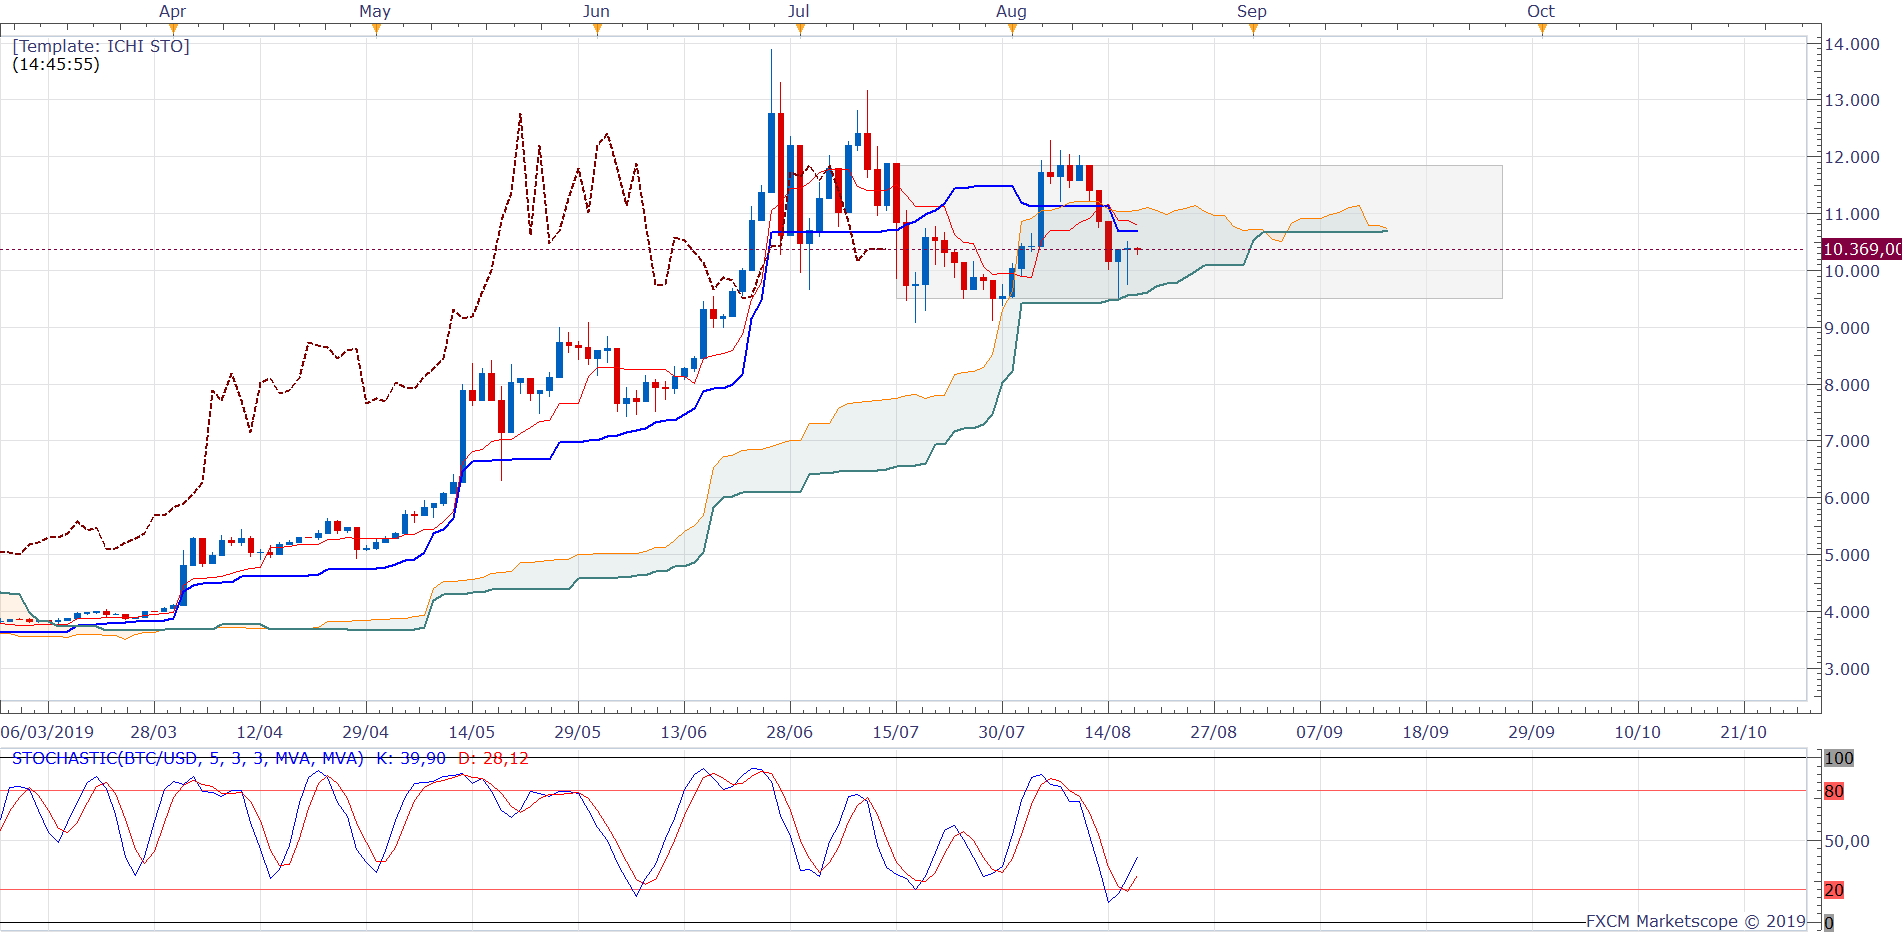Viewport: 1903px width, 932px height.
Task: Click the 28/03 date axis label
Action: (154, 732)
